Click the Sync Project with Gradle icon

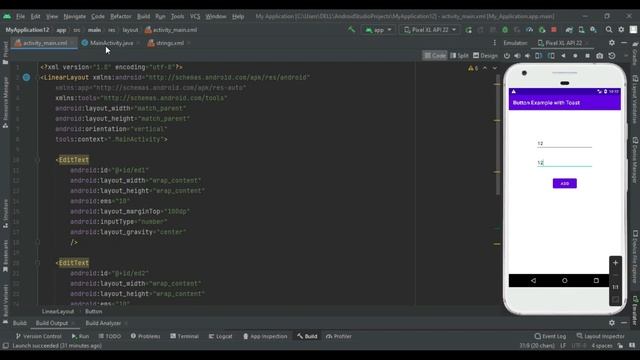(569, 30)
